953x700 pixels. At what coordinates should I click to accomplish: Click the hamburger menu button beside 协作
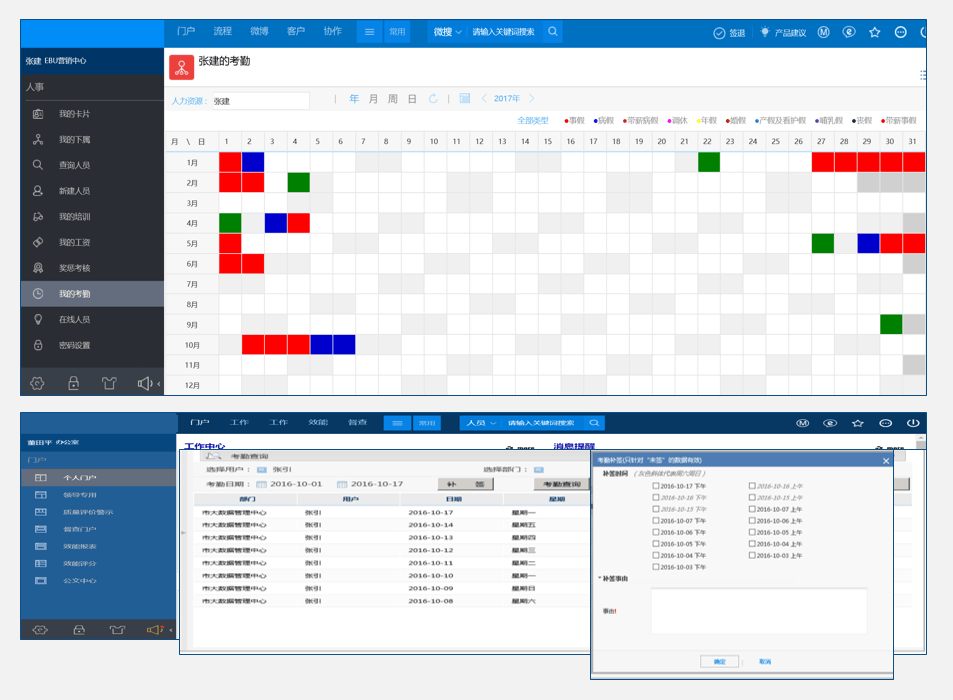tap(369, 32)
